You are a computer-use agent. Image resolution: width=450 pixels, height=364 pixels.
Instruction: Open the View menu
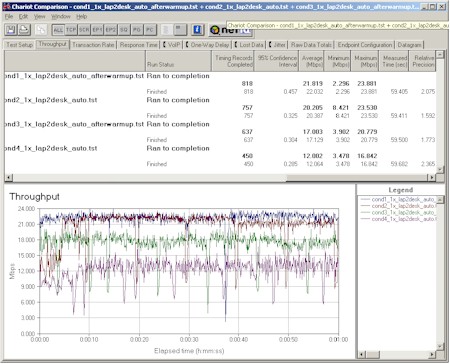click(39, 16)
